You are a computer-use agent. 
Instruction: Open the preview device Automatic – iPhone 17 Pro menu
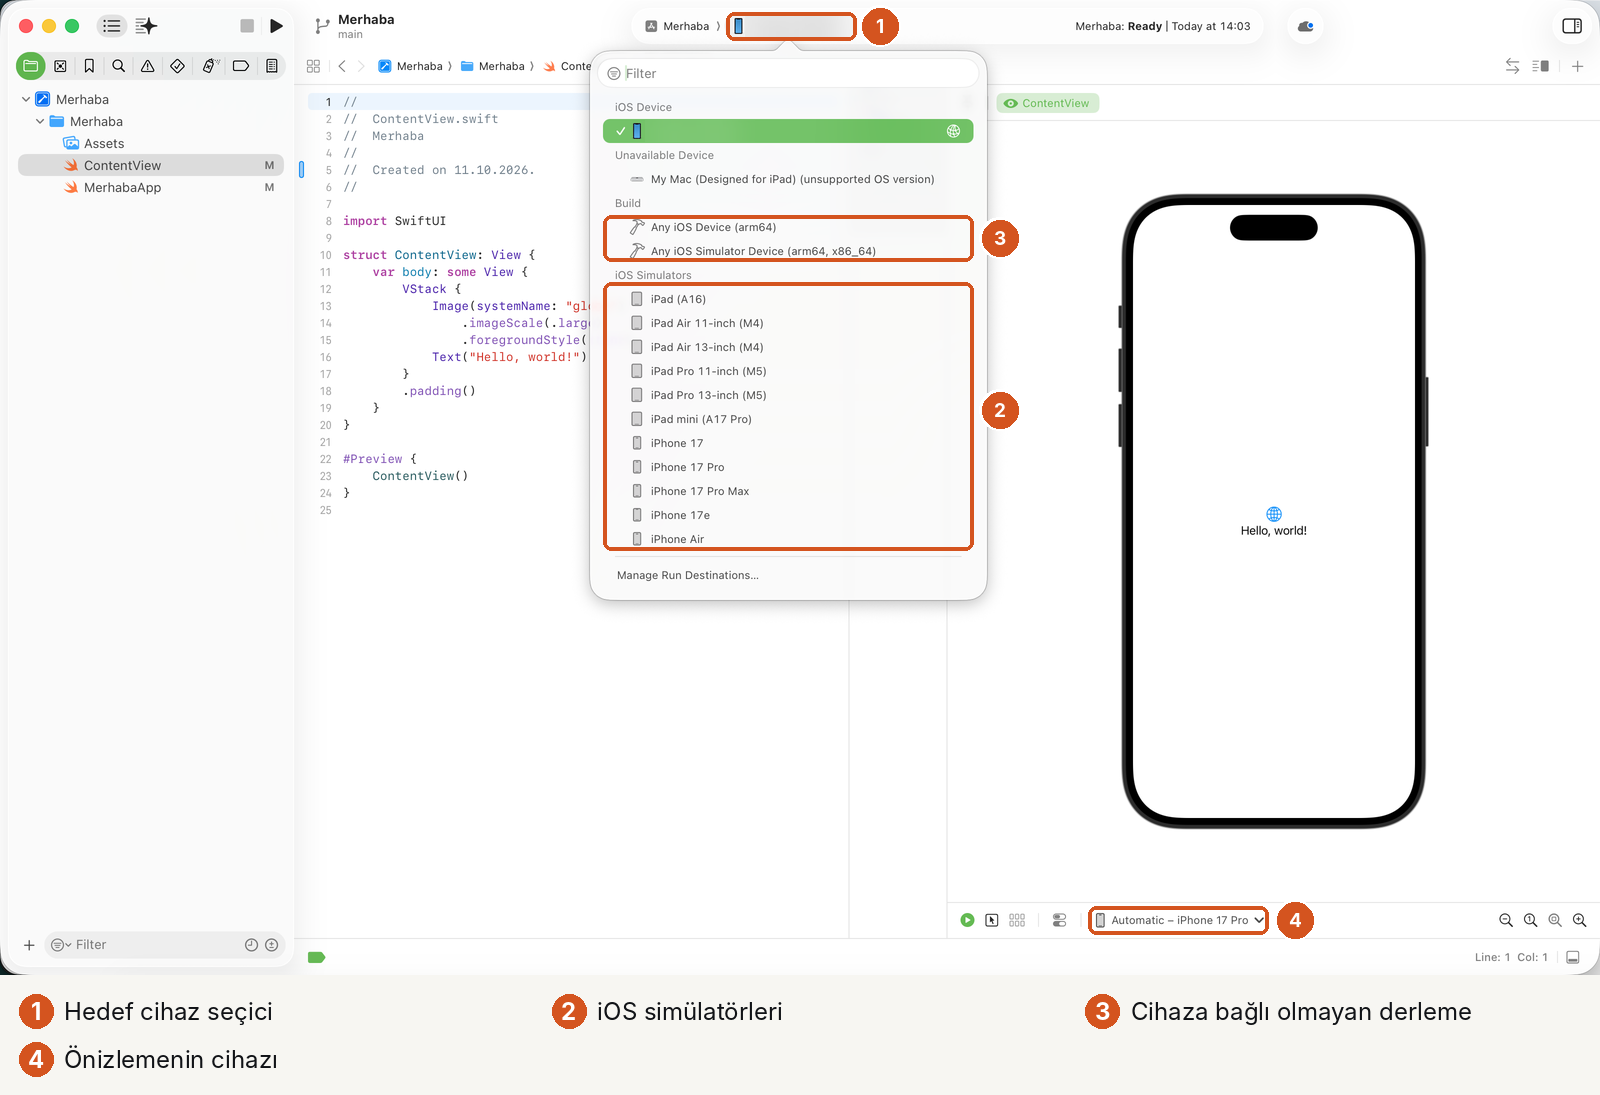click(1179, 920)
